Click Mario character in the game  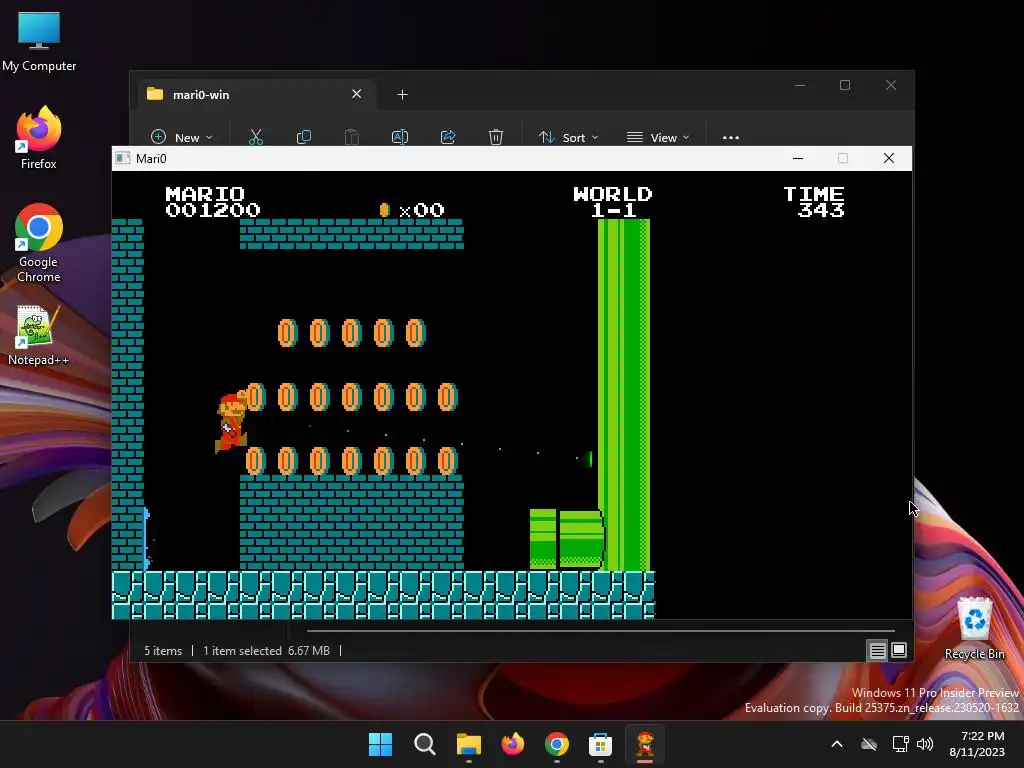coord(231,422)
